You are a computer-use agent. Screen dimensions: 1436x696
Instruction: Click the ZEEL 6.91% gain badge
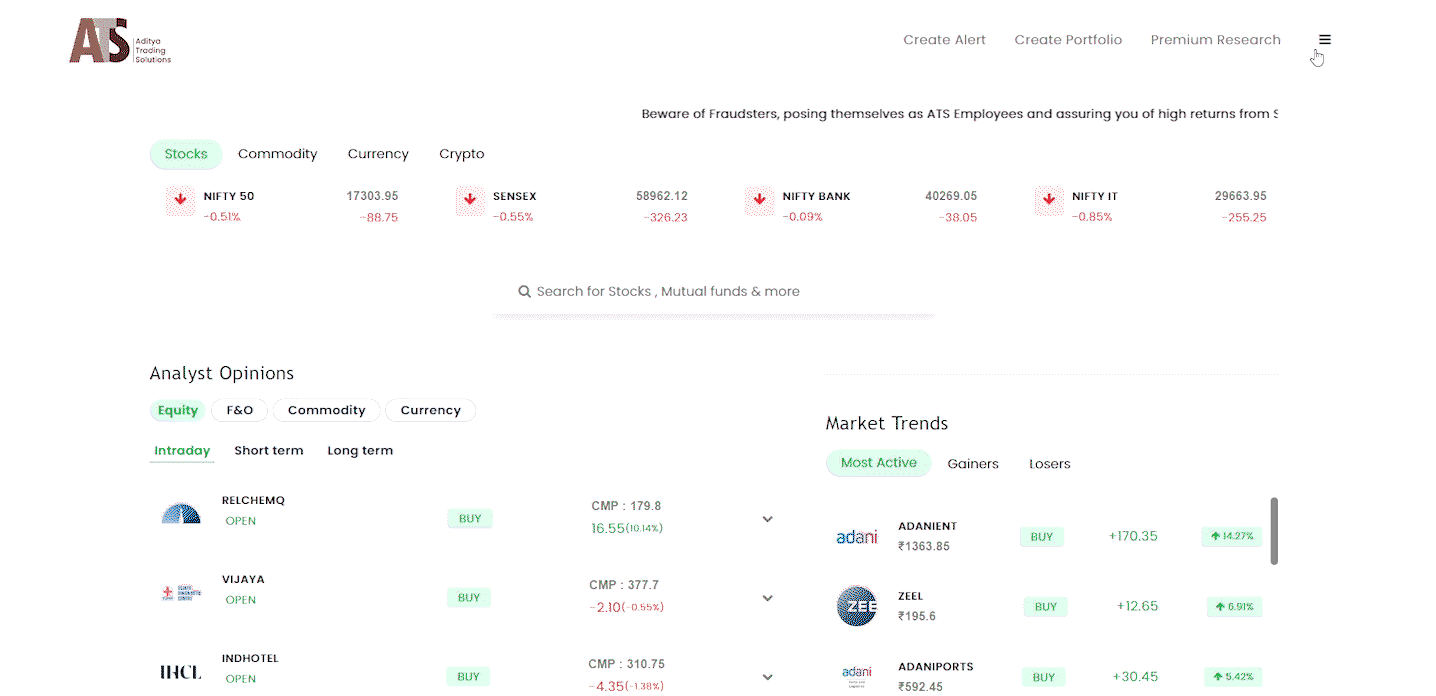[1232, 606]
